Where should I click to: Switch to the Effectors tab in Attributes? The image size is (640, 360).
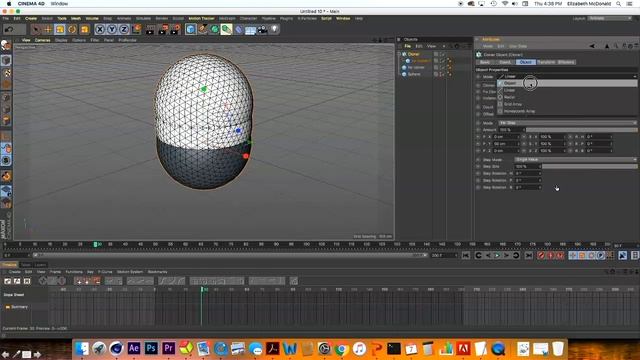(566, 62)
